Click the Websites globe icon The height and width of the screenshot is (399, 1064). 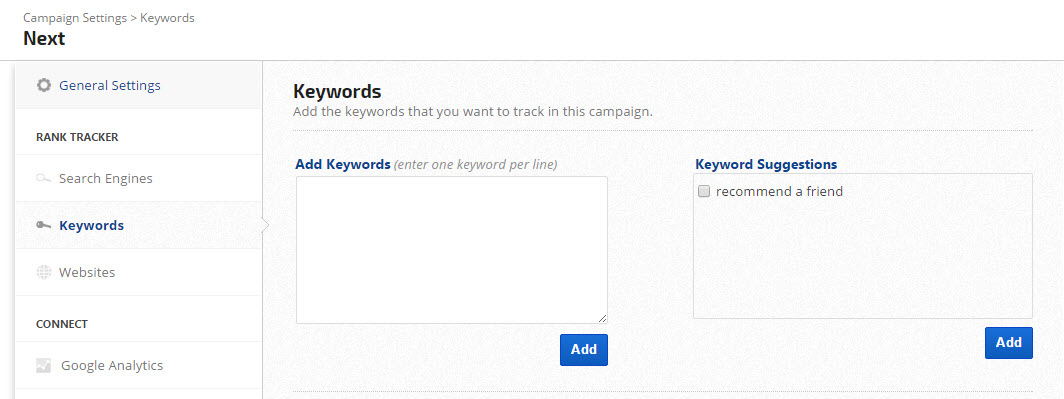(44, 272)
